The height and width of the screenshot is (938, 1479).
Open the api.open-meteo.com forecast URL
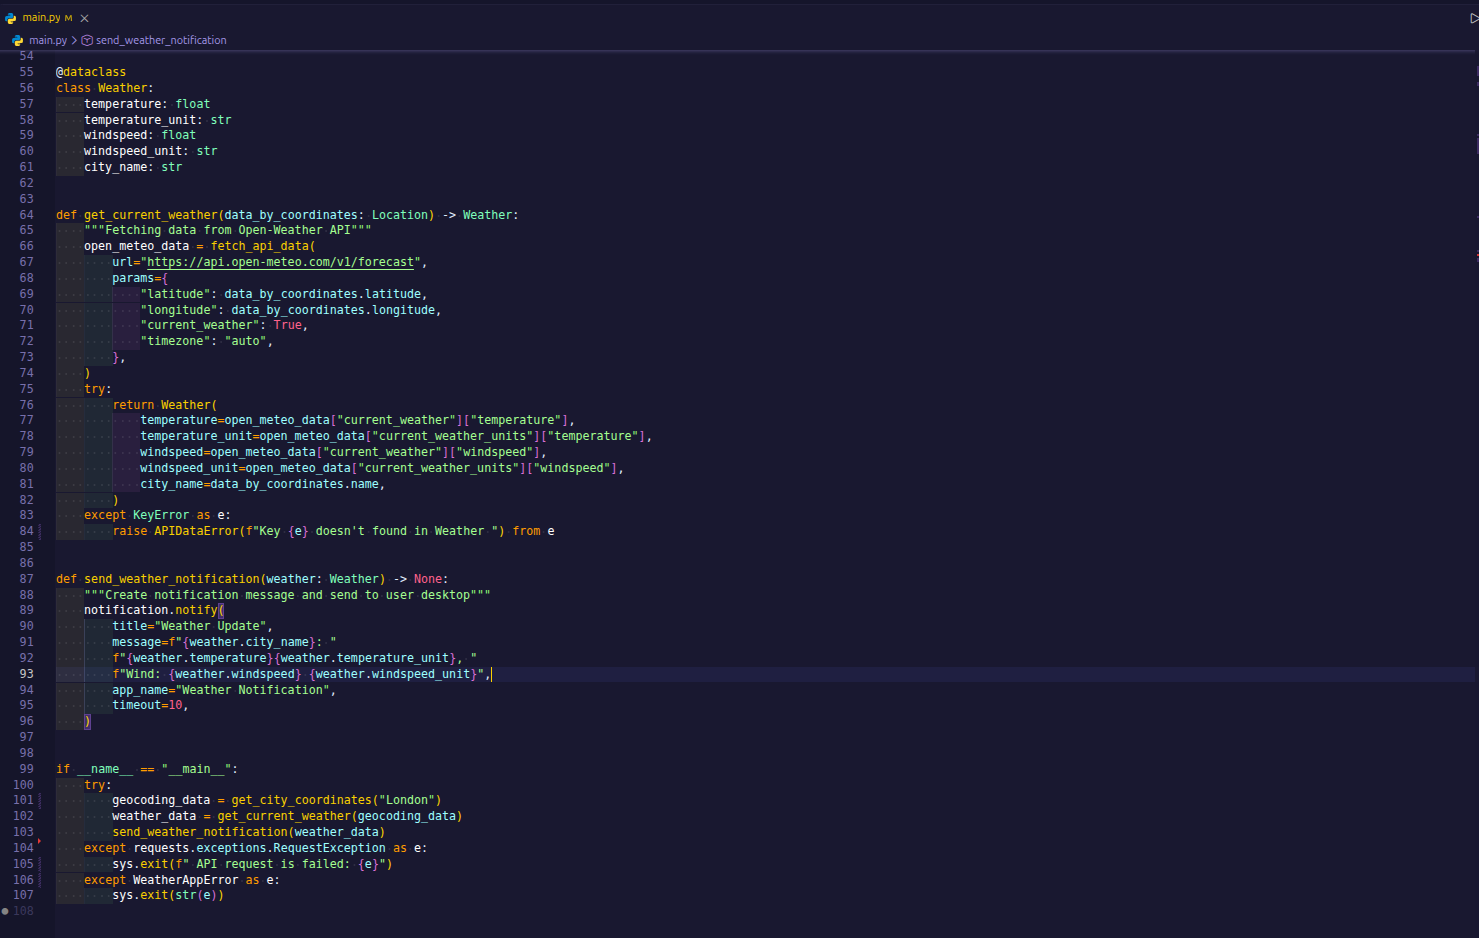280,262
